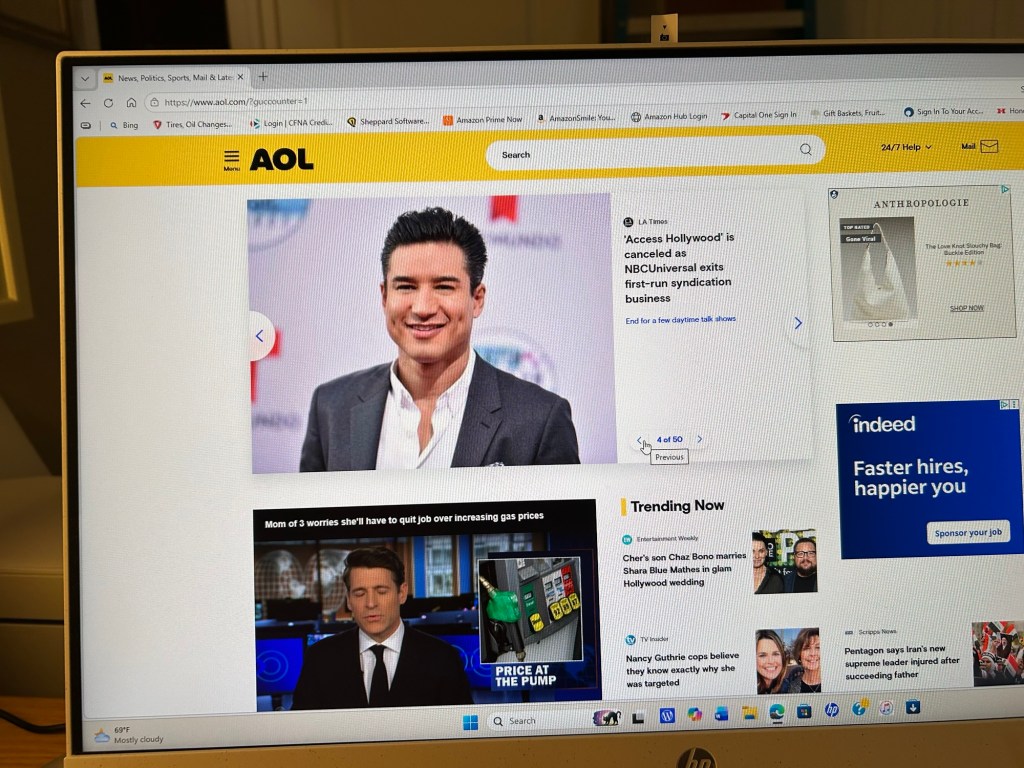Expand the 24/7 Help dropdown

point(905,147)
